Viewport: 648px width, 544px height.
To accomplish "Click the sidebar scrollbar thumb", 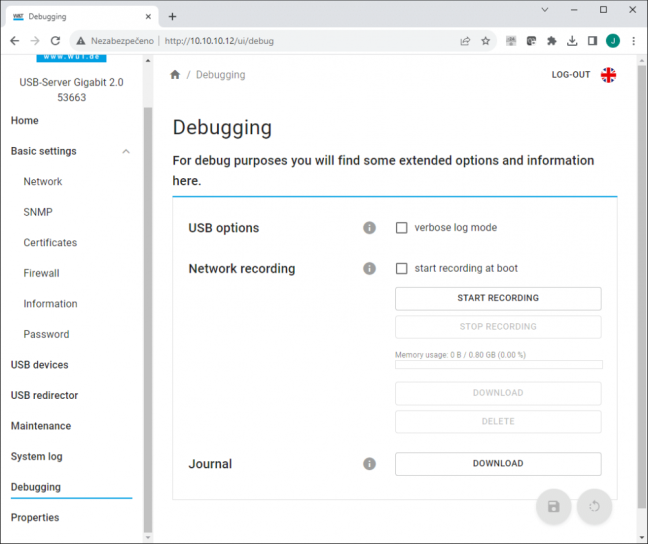I will point(148,319).
